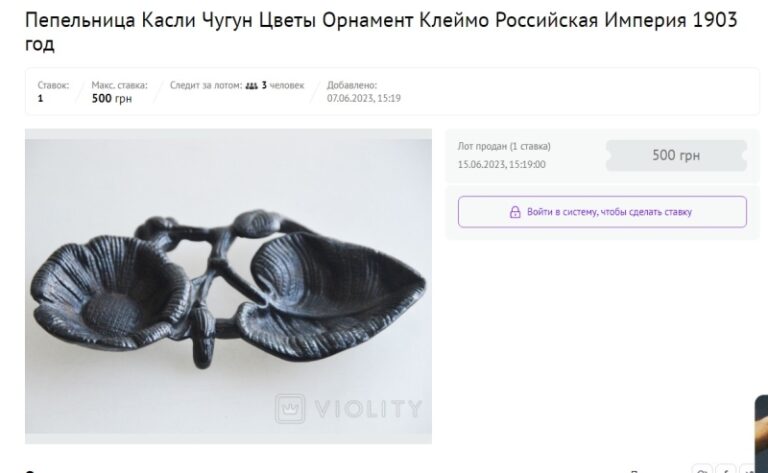Click 'Войти в систему, чтобы сделать ставку' button

[602, 212]
